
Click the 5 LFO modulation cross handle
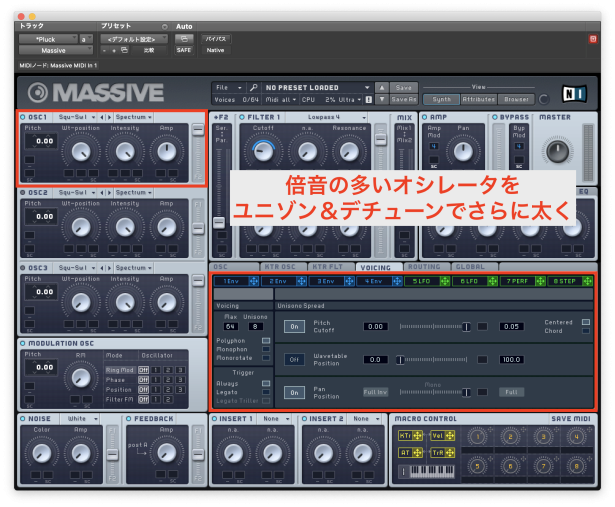click(x=444, y=282)
